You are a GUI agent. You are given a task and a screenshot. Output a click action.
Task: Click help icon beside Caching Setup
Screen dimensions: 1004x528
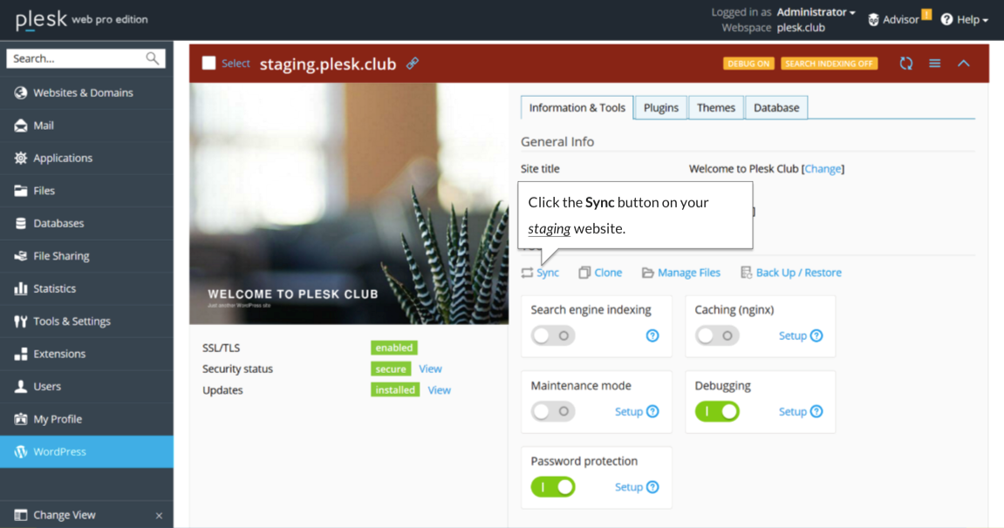[x=816, y=336]
